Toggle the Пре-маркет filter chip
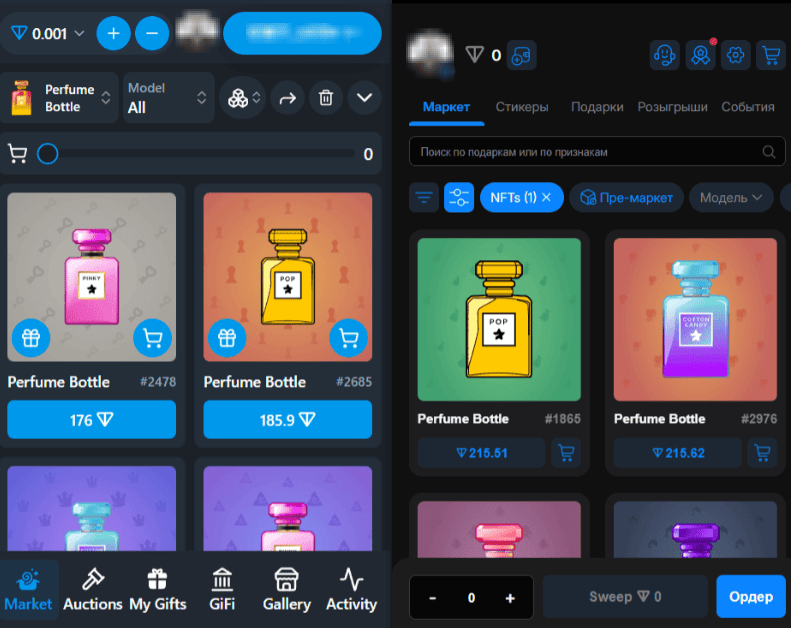 627,197
